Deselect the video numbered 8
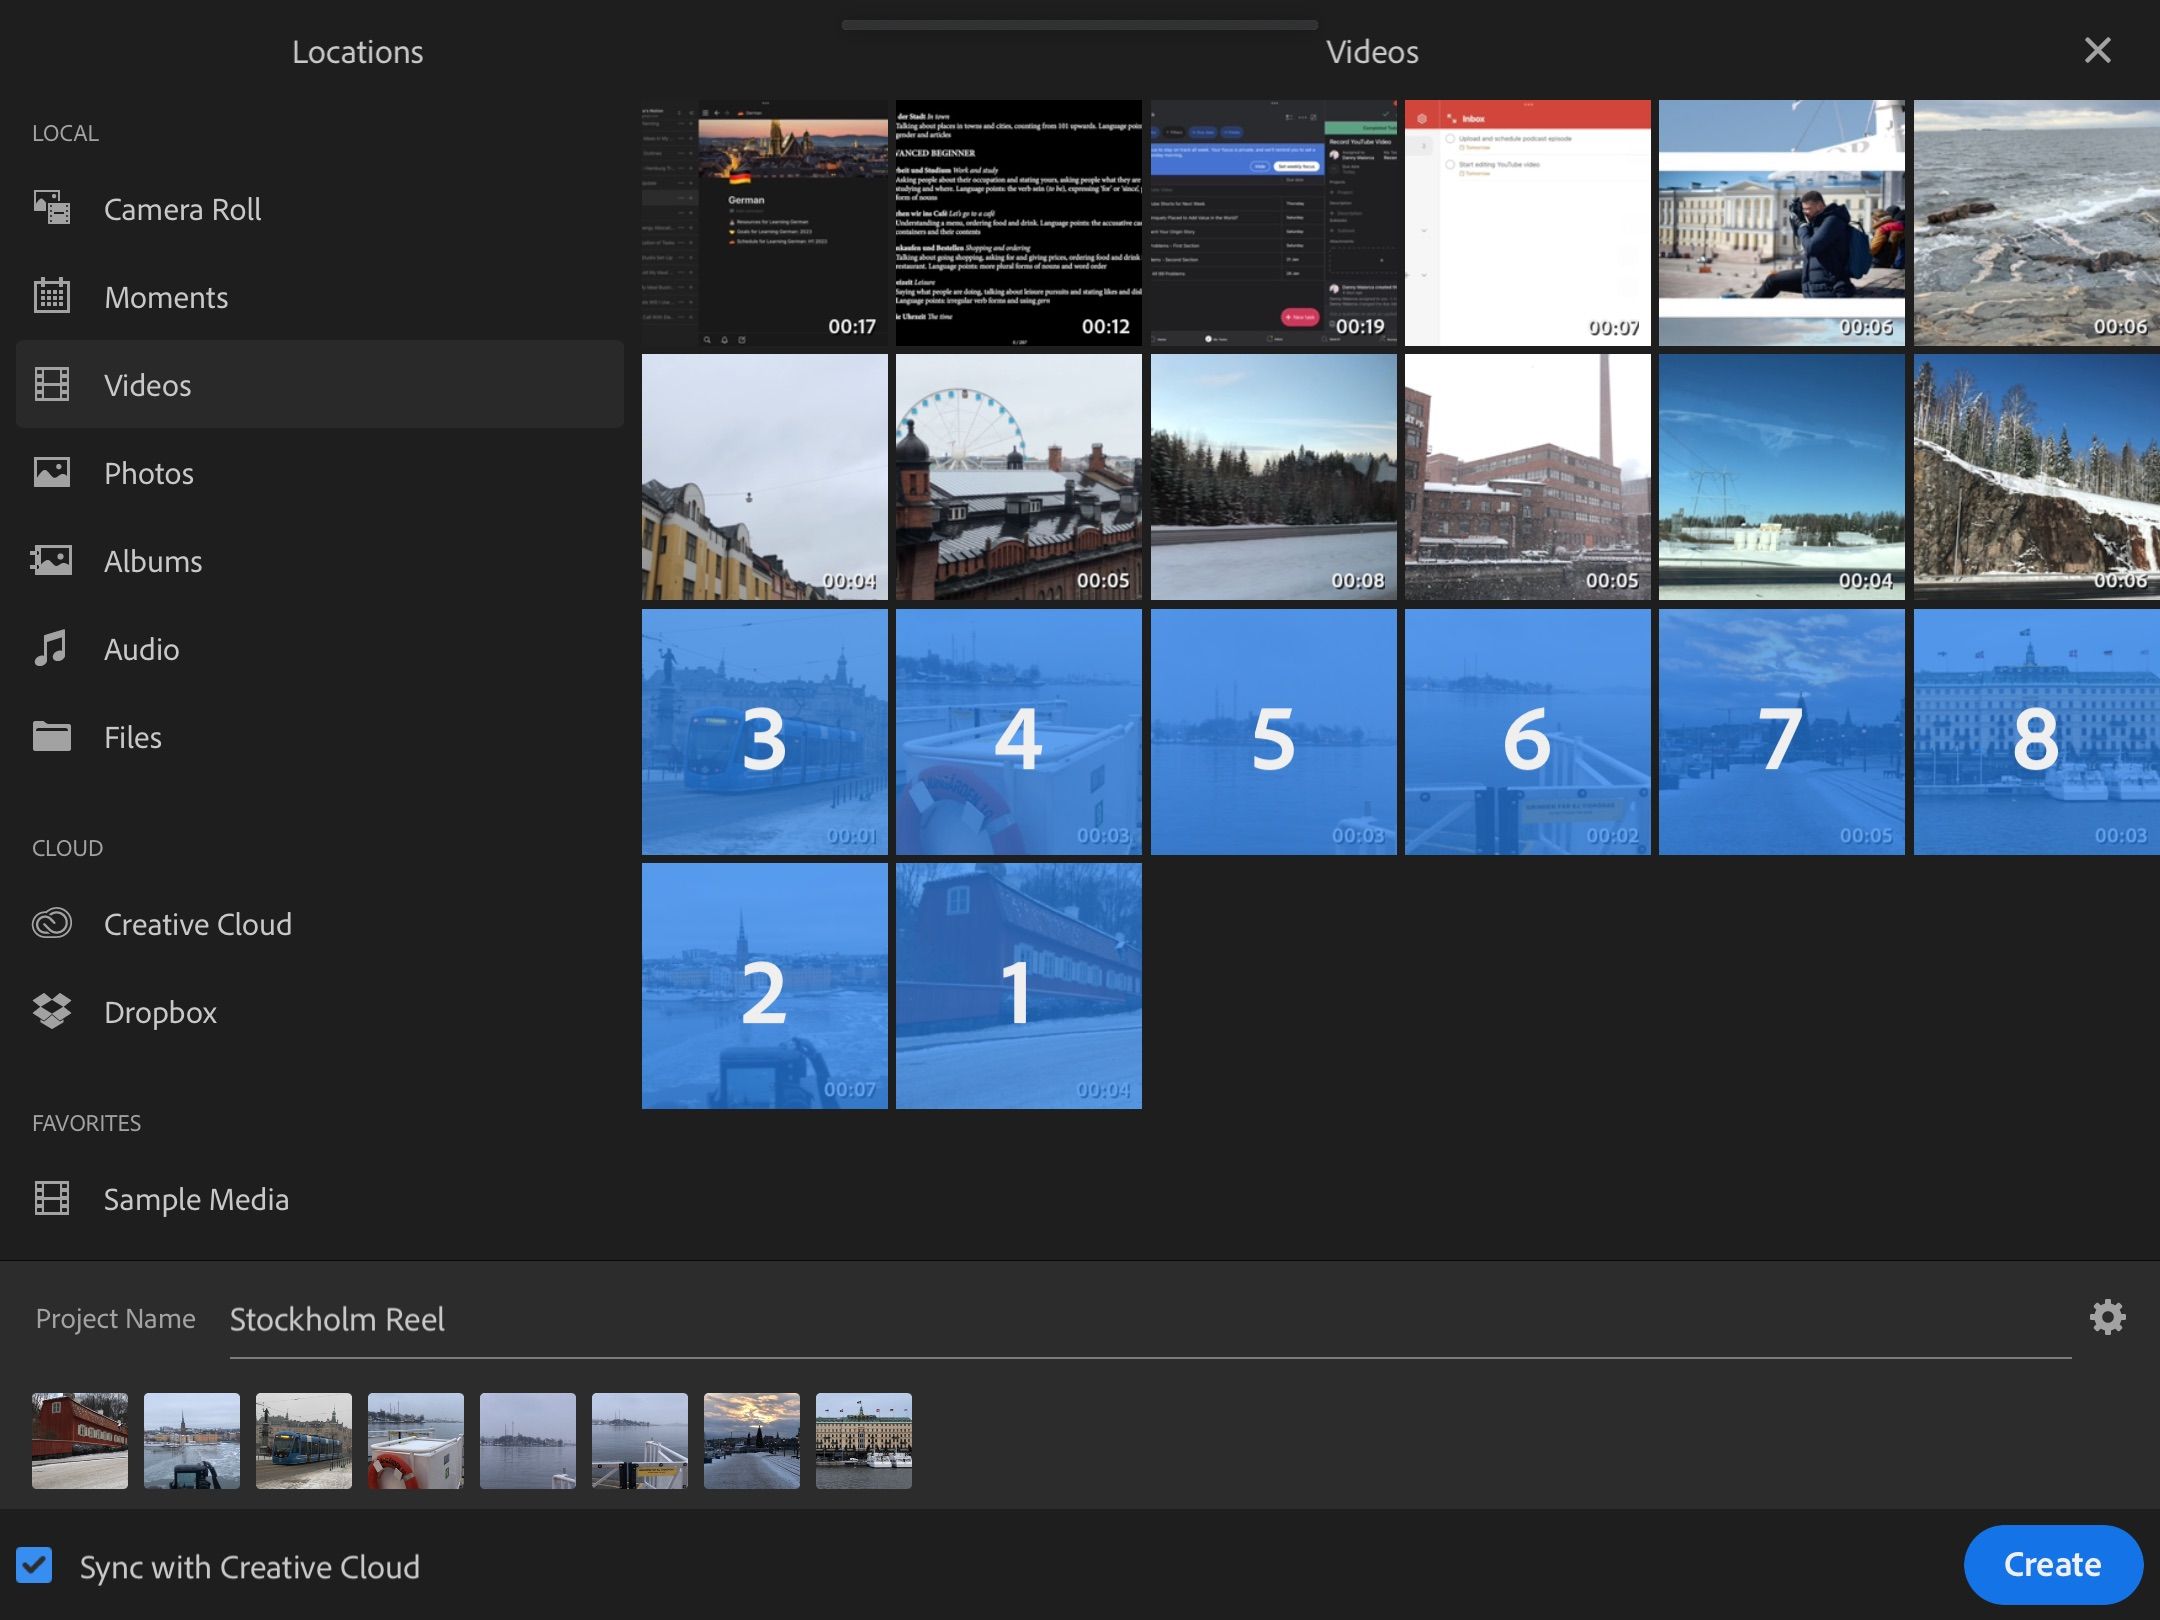Viewport: 2160px width, 1620px height. tap(2035, 732)
